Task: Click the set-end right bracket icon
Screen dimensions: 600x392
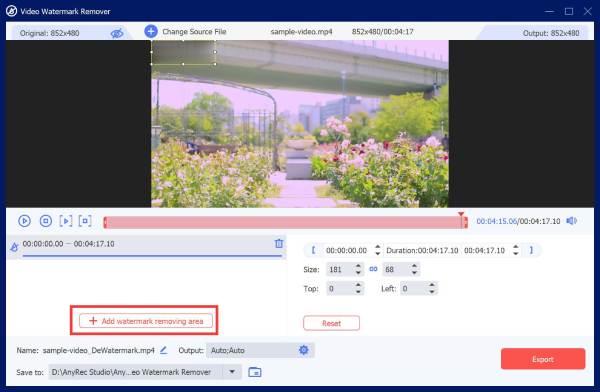Action: point(531,250)
